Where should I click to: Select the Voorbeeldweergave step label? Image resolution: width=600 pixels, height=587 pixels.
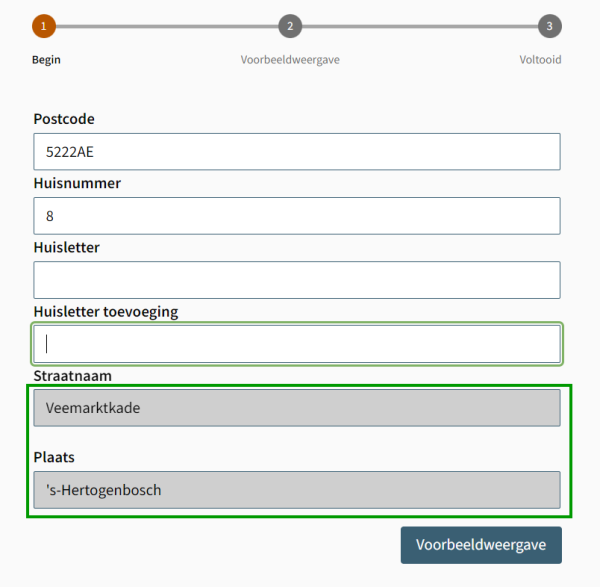pos(290,60)
